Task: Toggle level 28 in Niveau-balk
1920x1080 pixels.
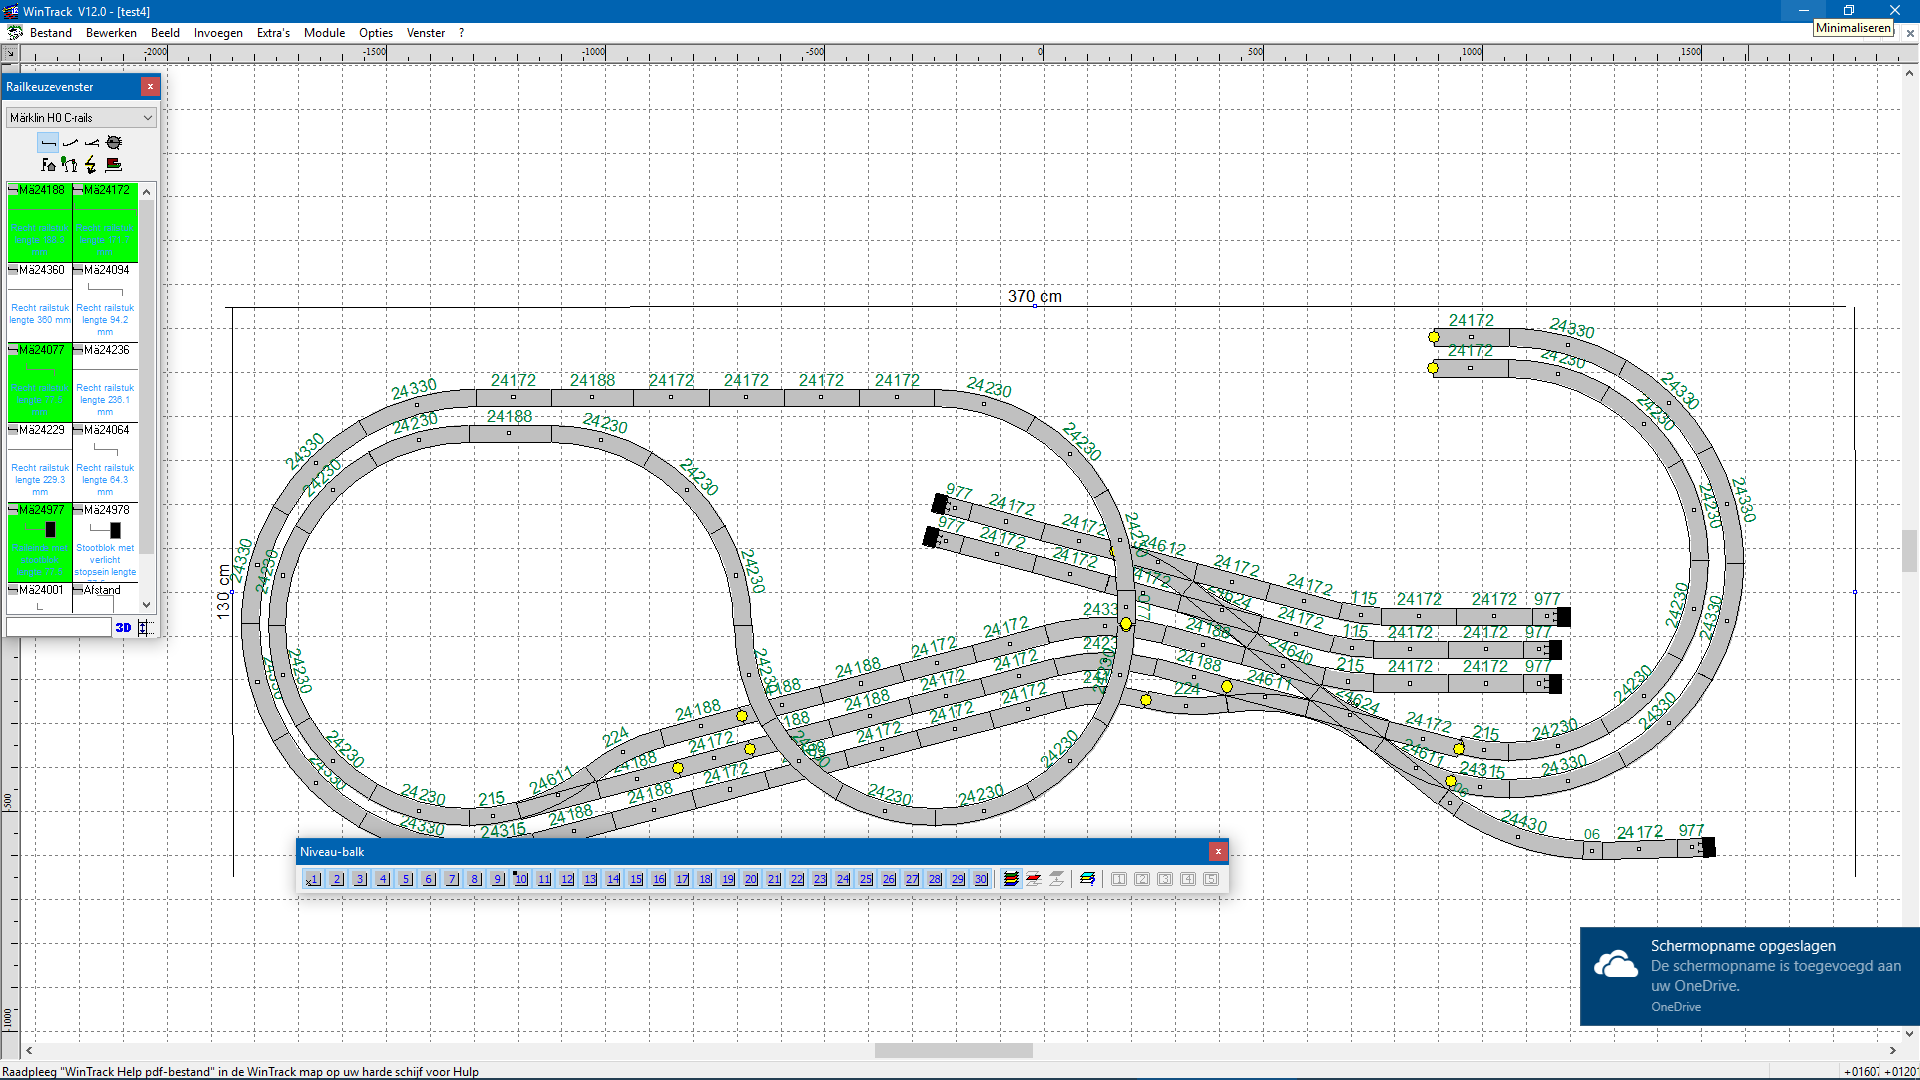Action: click(x=935, y=879)
